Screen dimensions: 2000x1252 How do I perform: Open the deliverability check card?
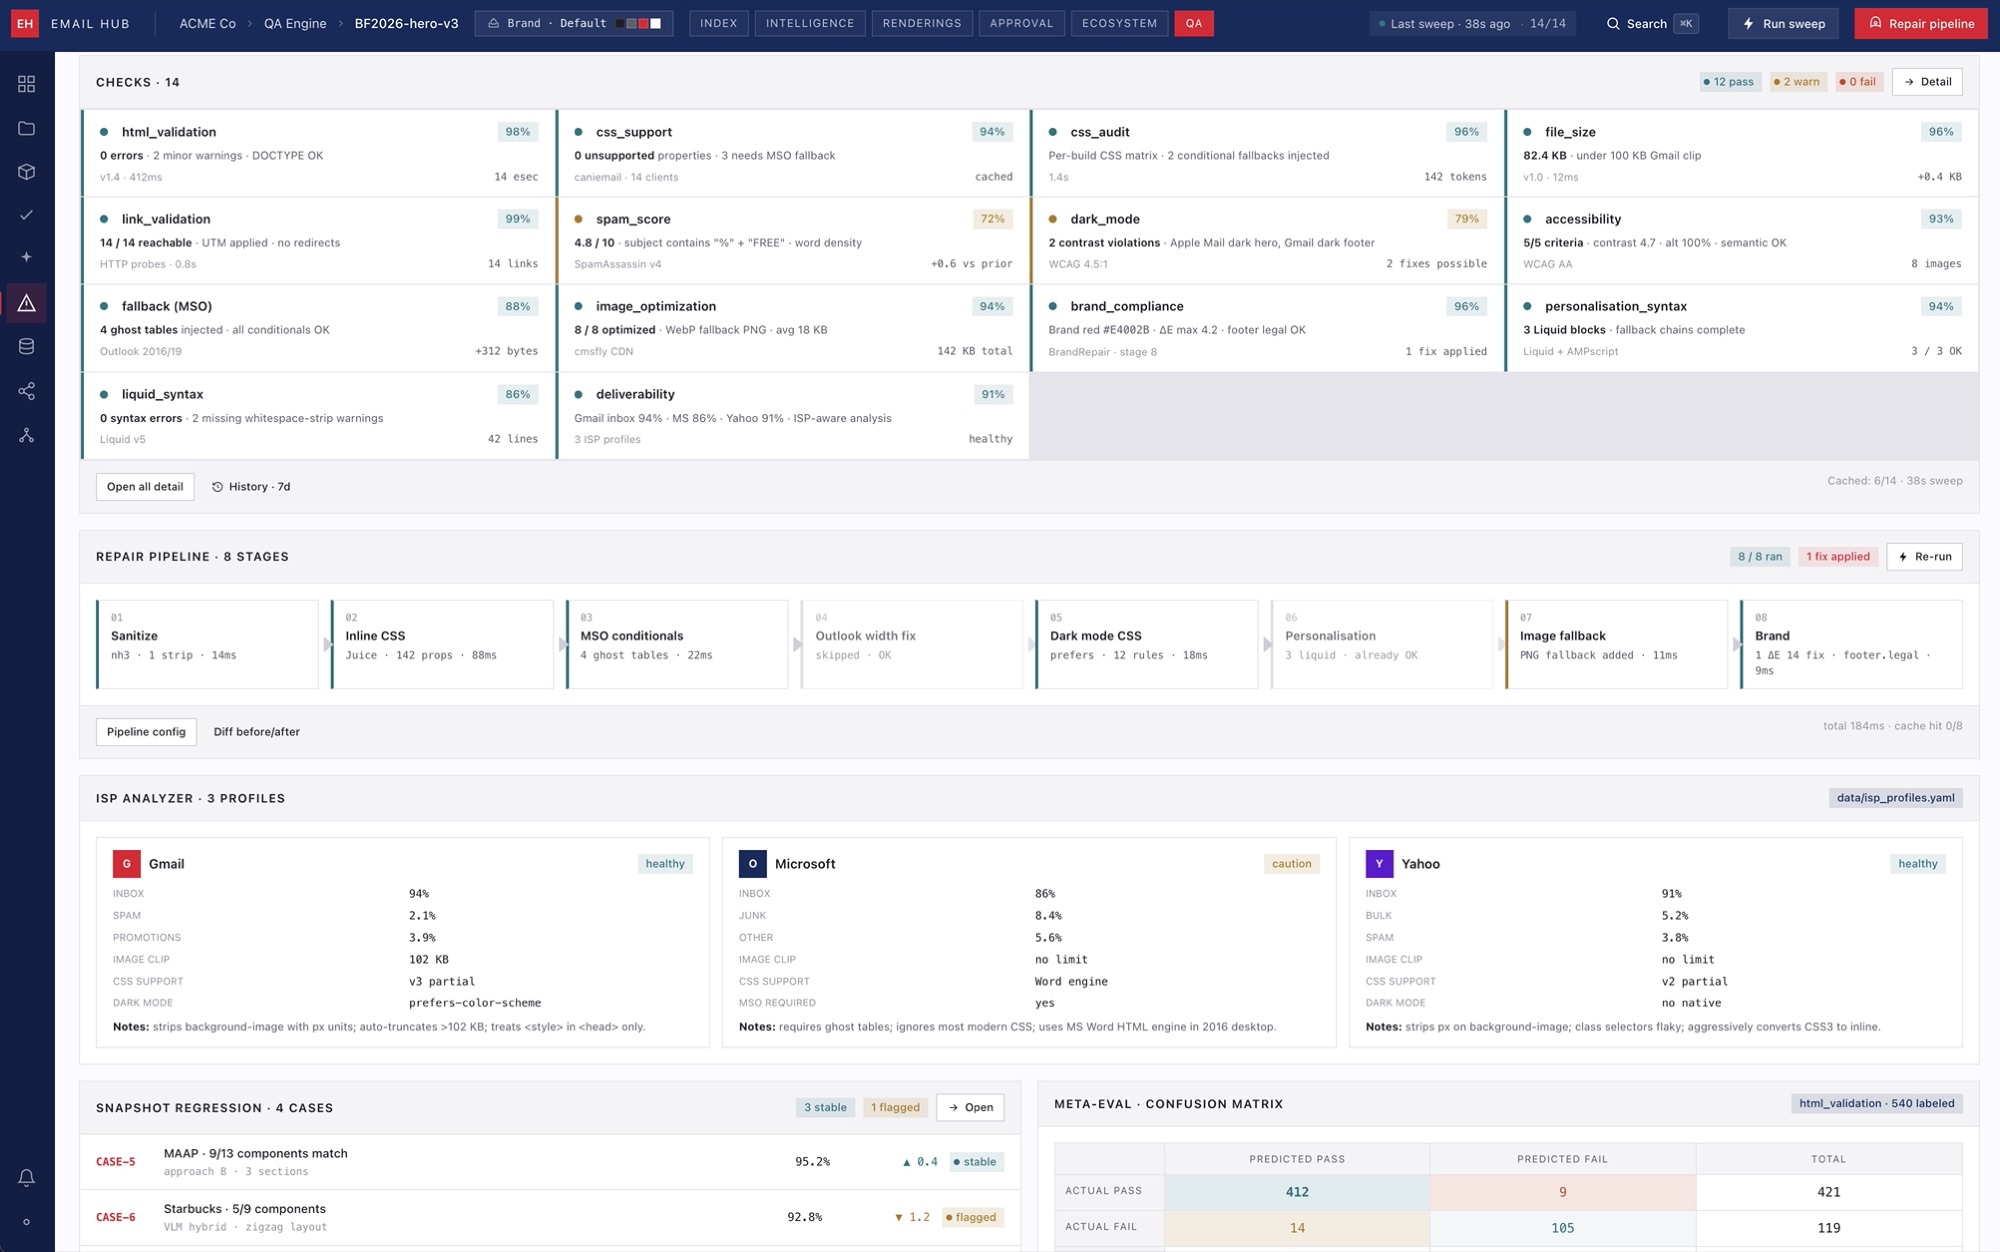[793, 416]
